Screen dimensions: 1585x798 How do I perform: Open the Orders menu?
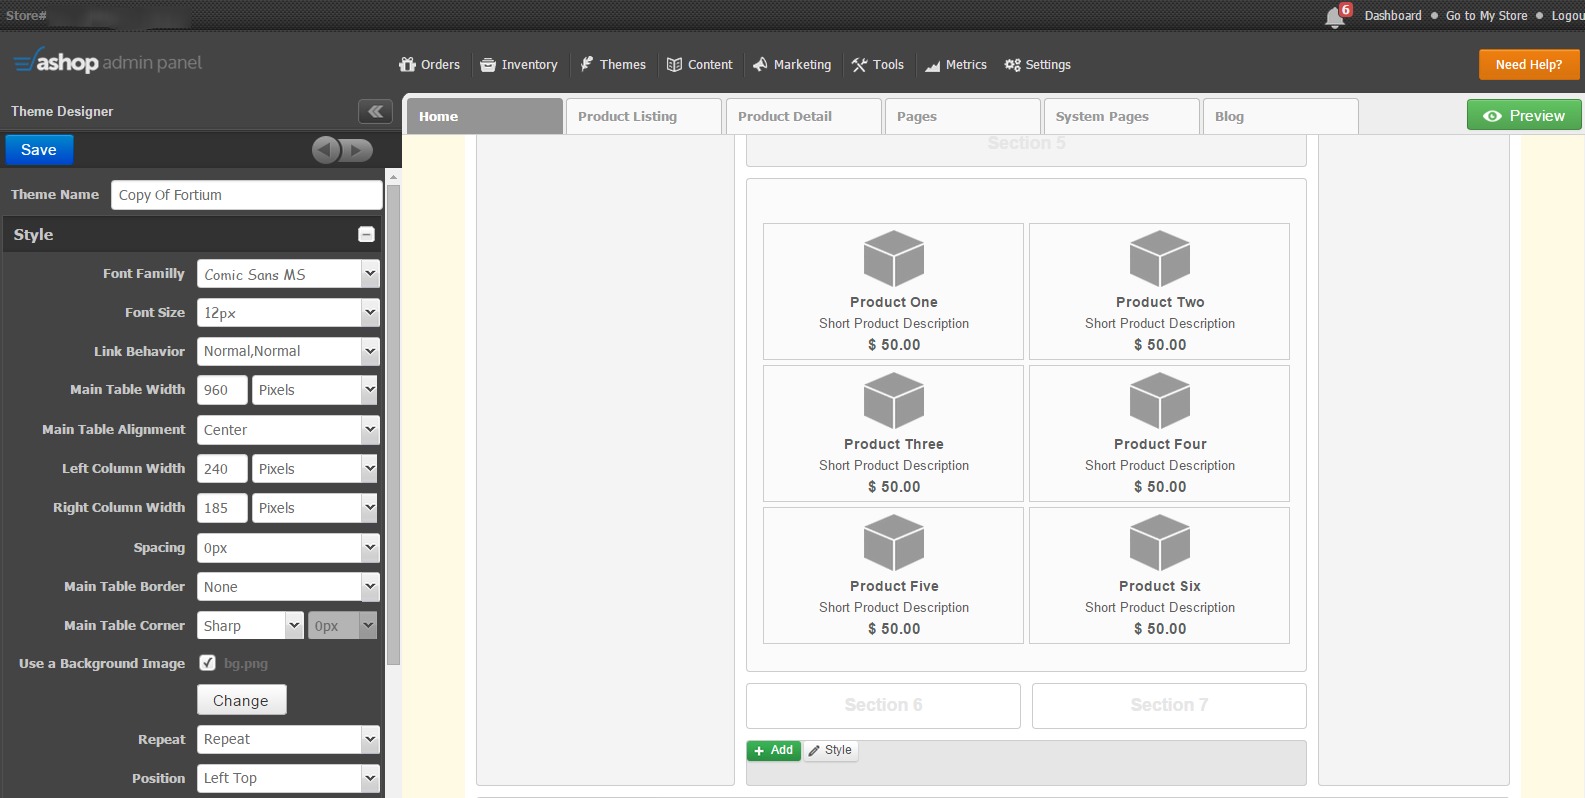pos(429,65)
